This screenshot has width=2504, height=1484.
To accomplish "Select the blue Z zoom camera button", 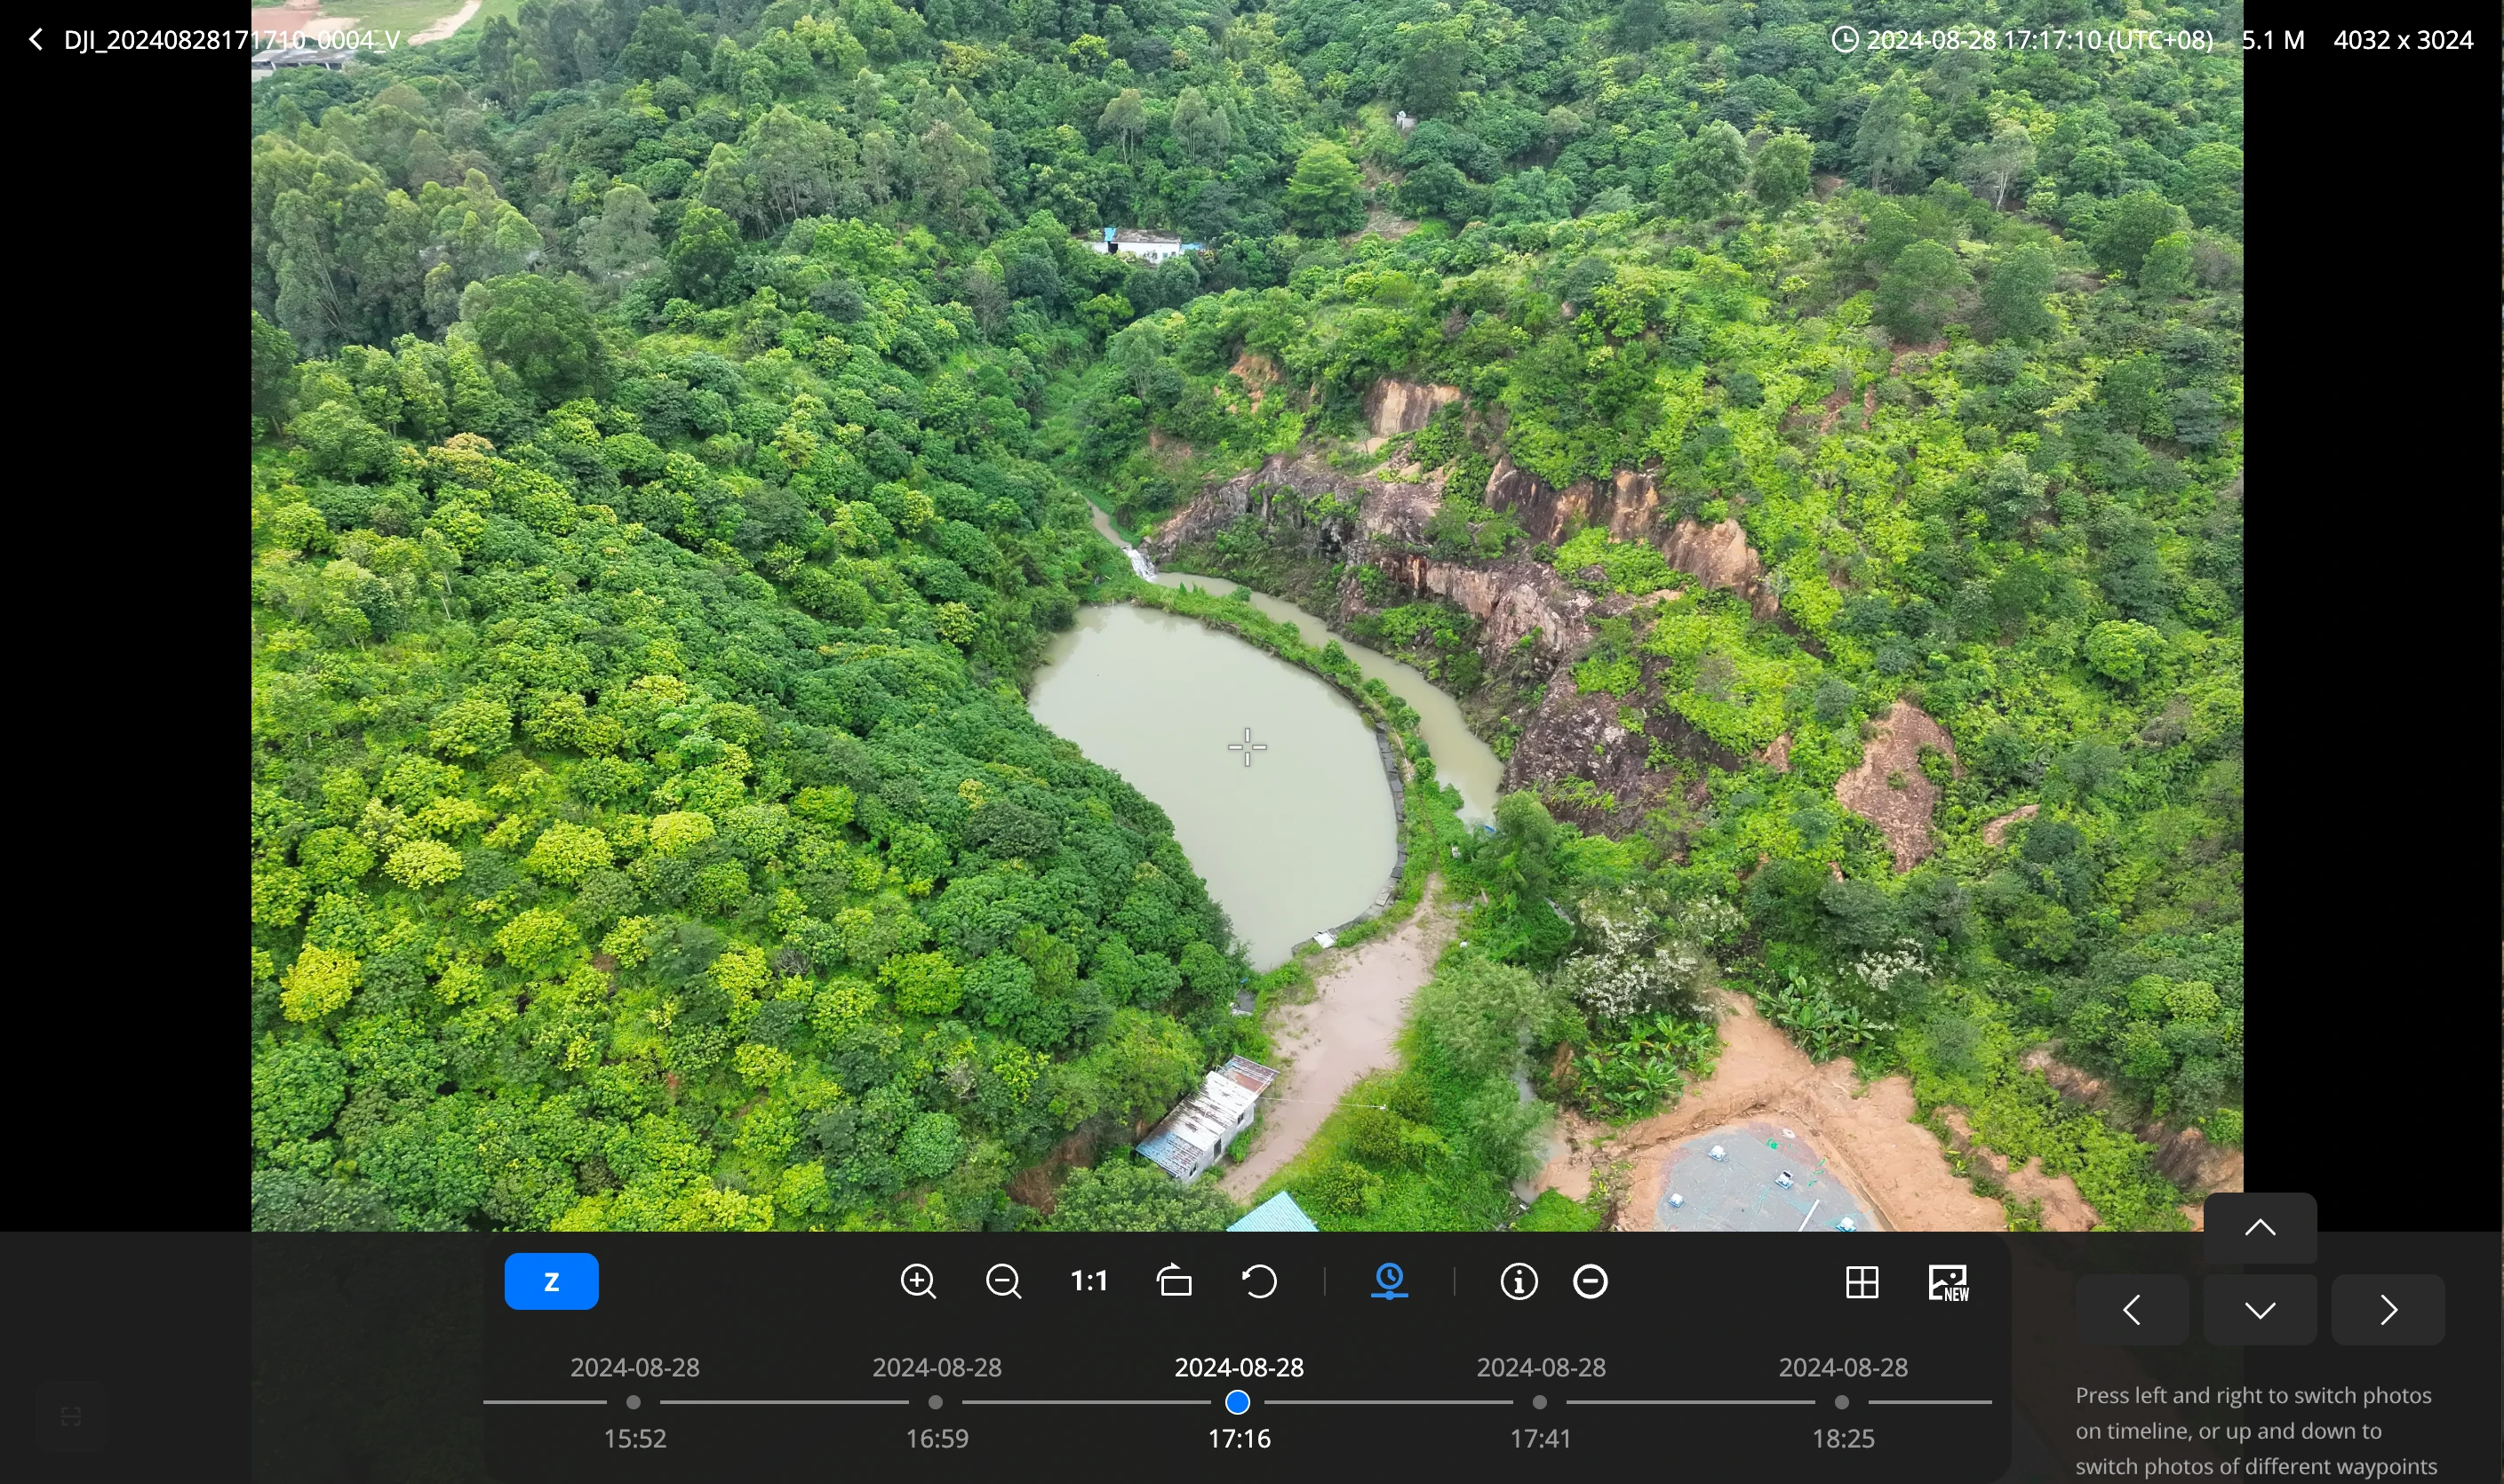I will click(551, 1281).
